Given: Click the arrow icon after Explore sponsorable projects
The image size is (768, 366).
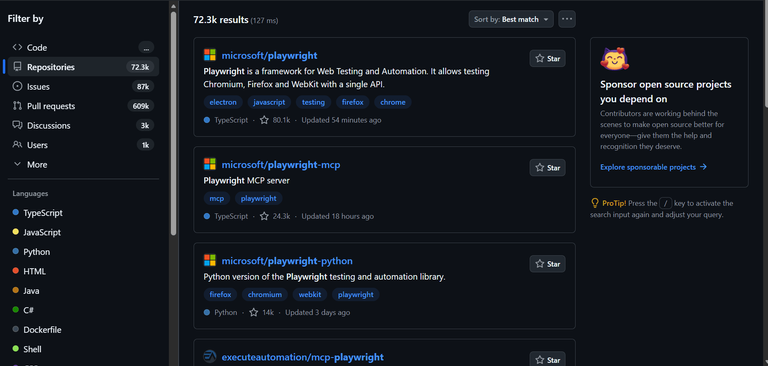Looking at the screenshot, I should point(703,167).
